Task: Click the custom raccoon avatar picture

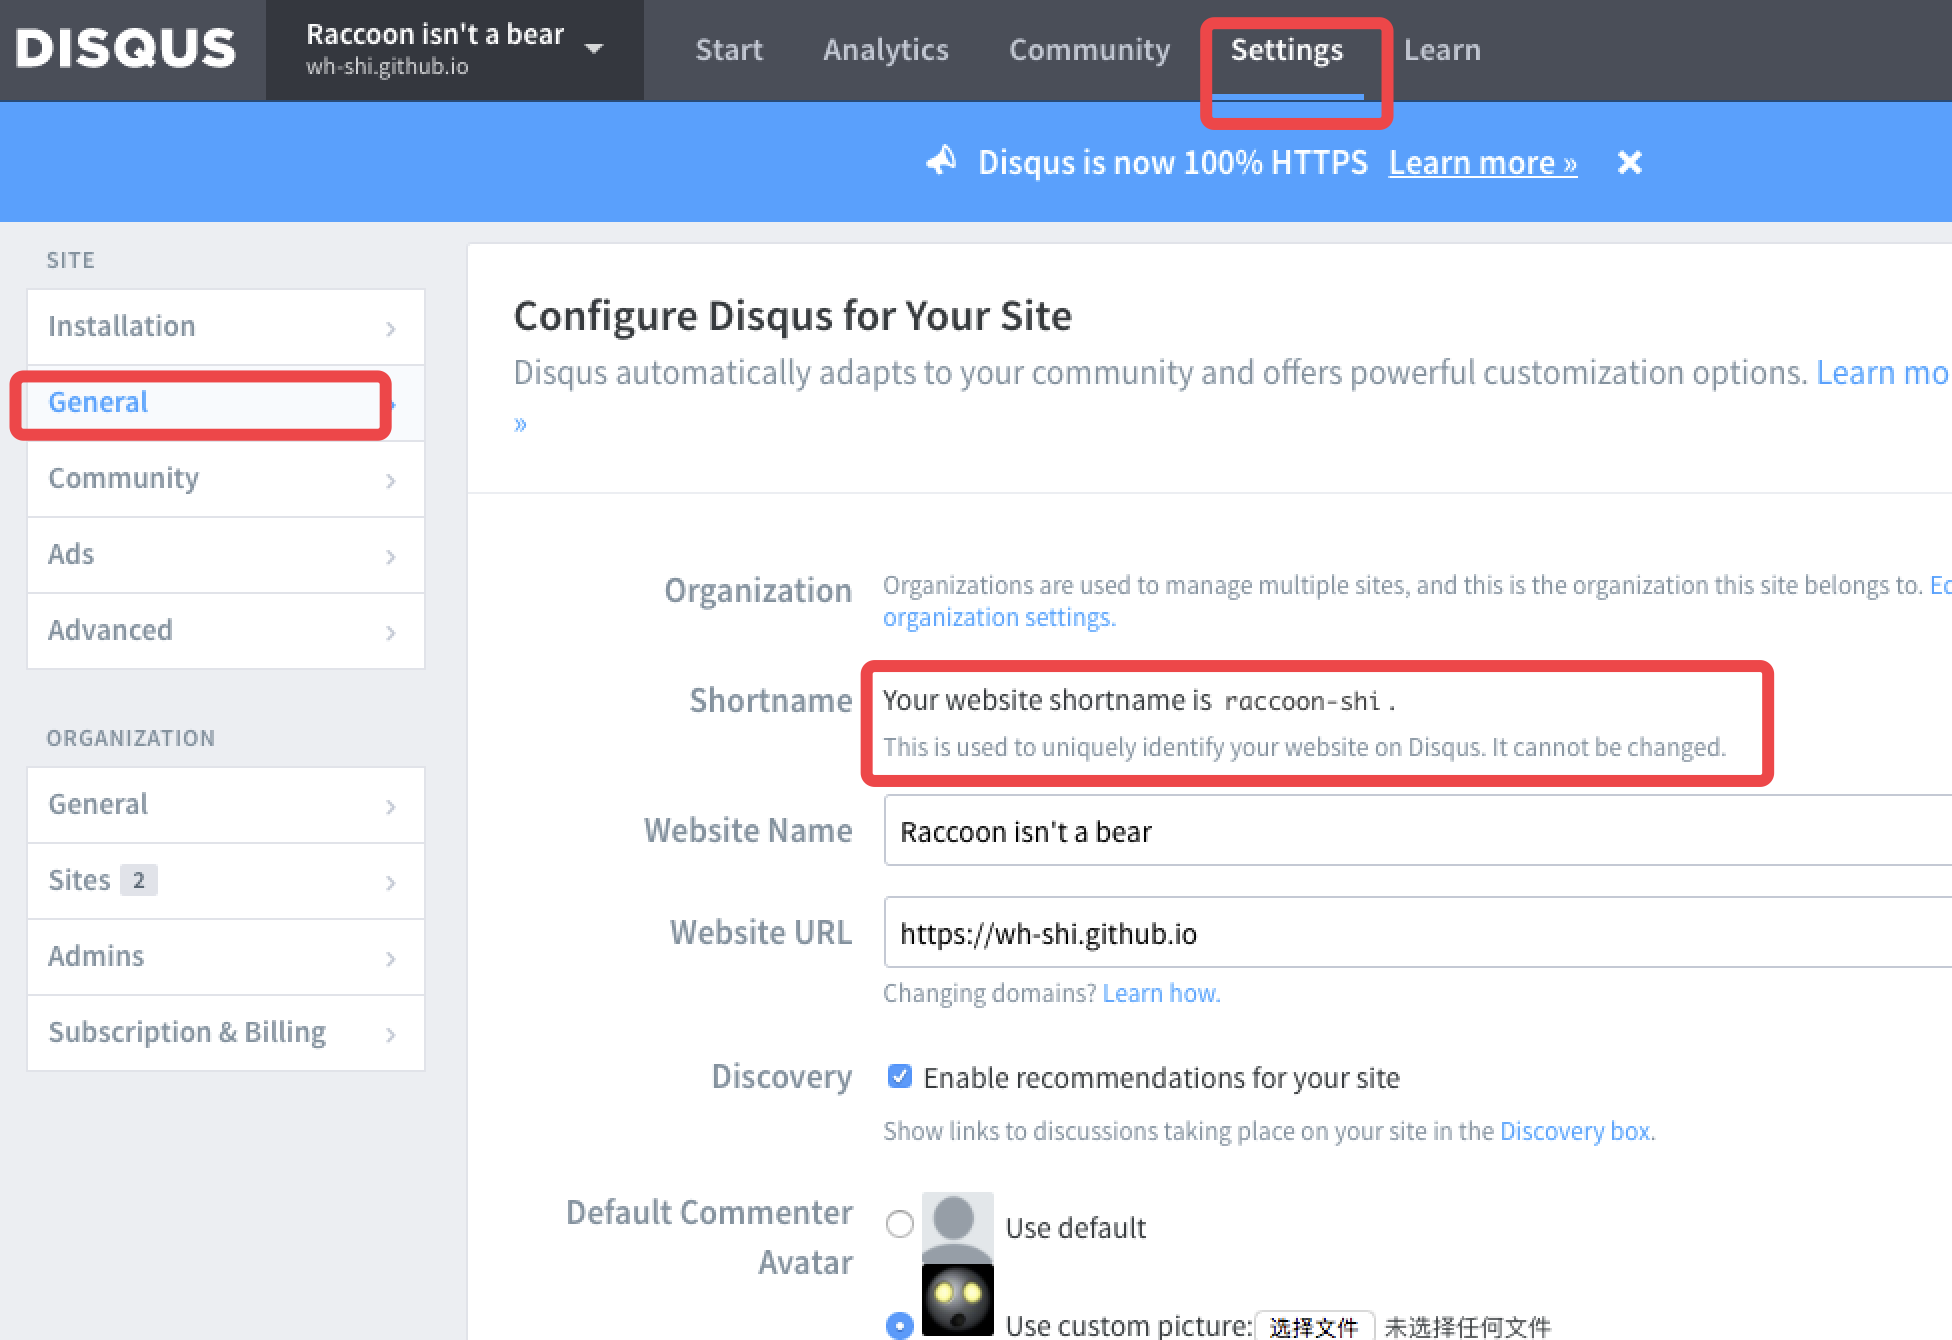Action: coord(957,1300)
